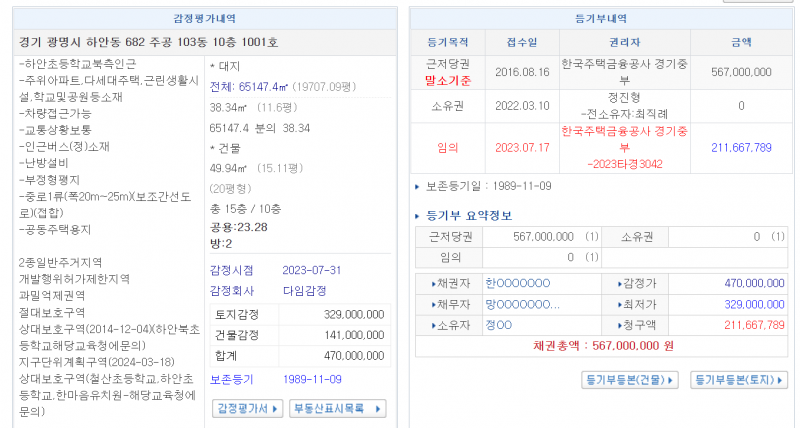Click the 금액 column header
Screen dimensions: 800x428
(x=741, y=42)
